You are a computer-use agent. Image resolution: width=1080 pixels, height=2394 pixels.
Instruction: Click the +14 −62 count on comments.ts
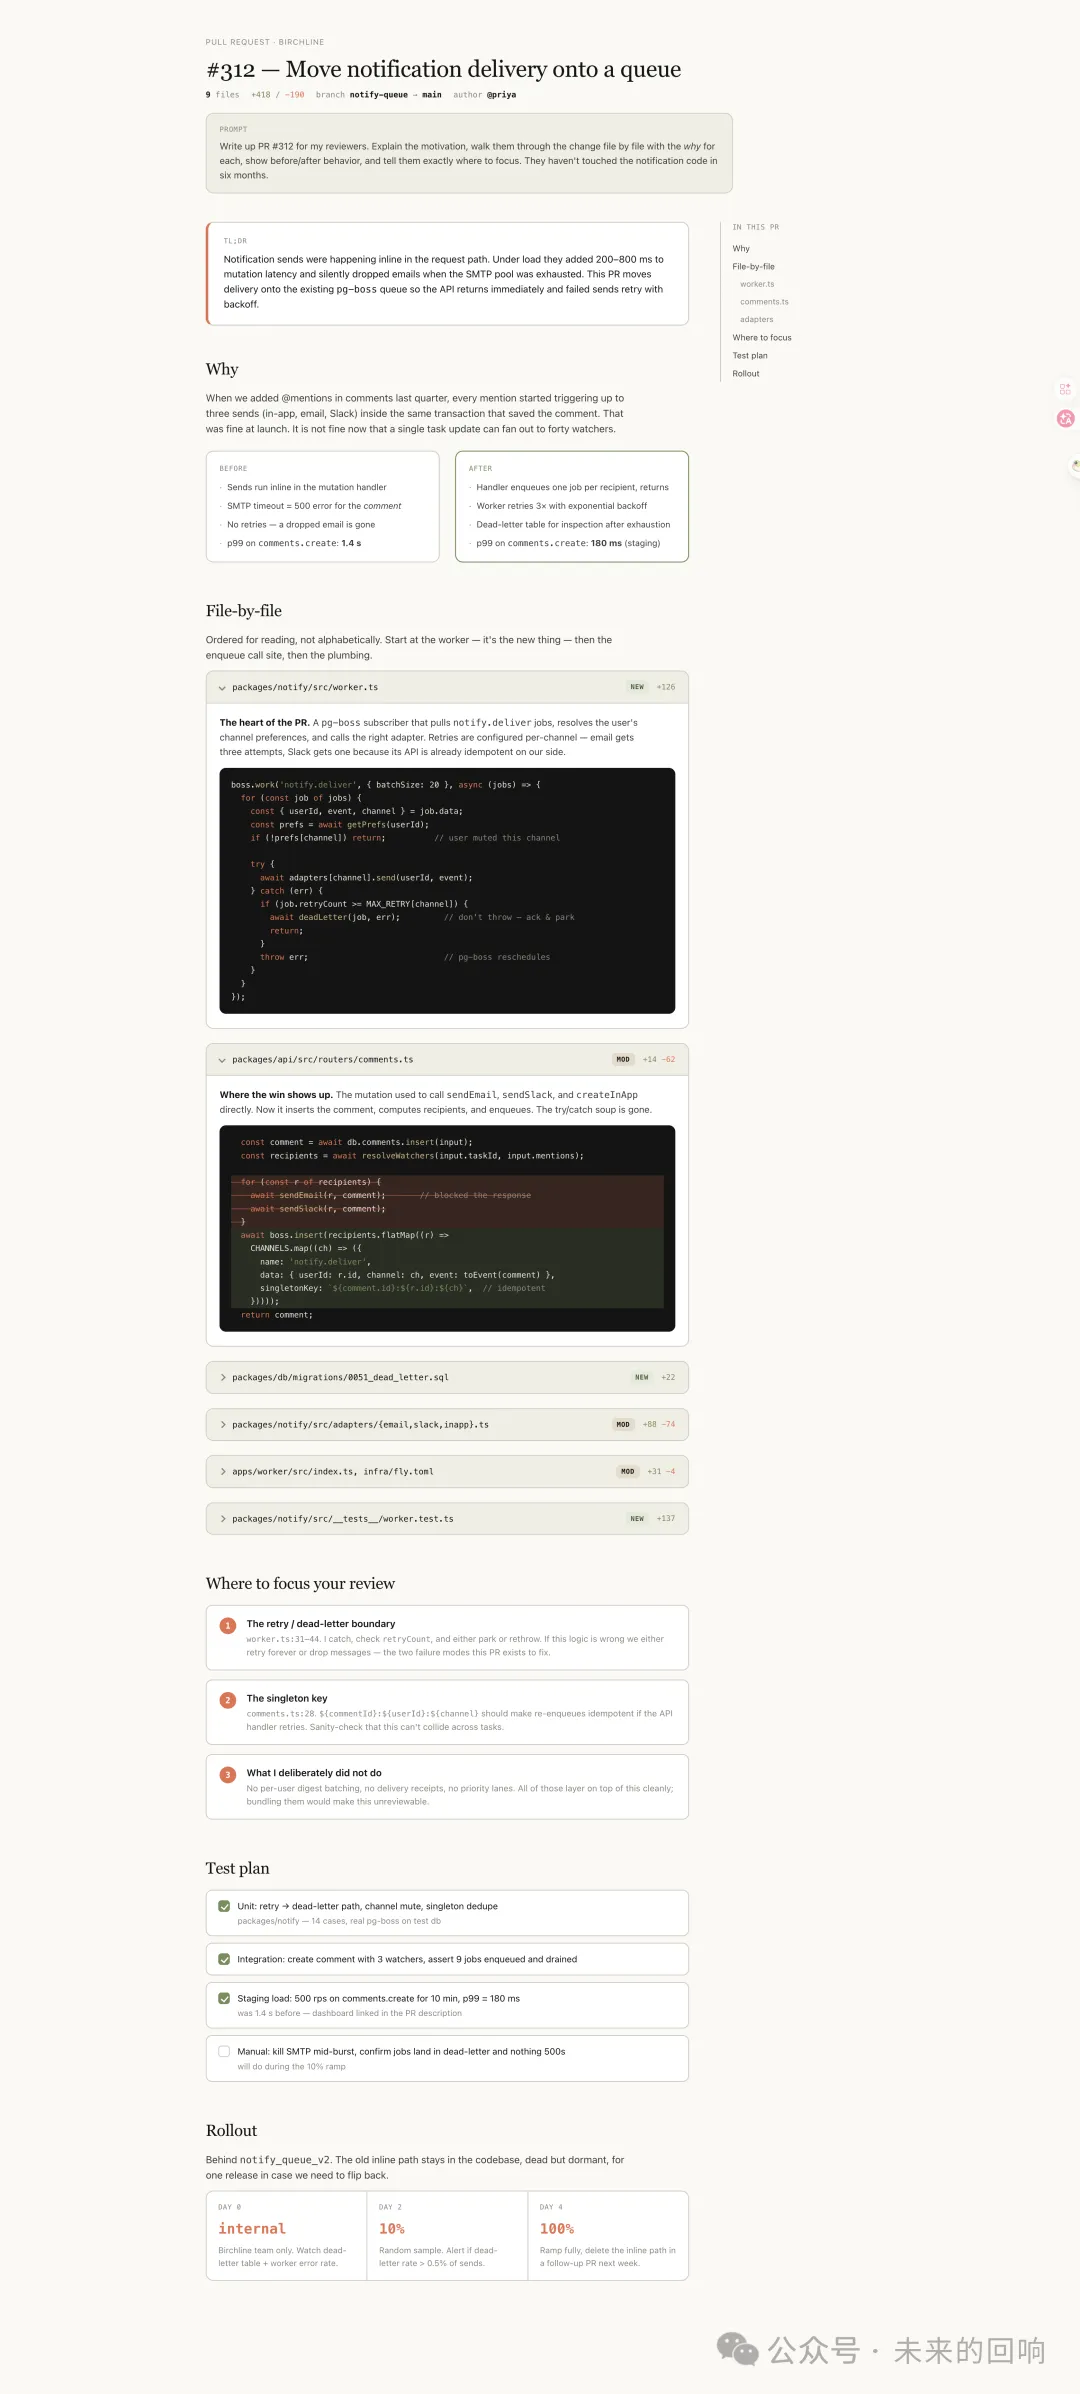[x=659, y=1060]
